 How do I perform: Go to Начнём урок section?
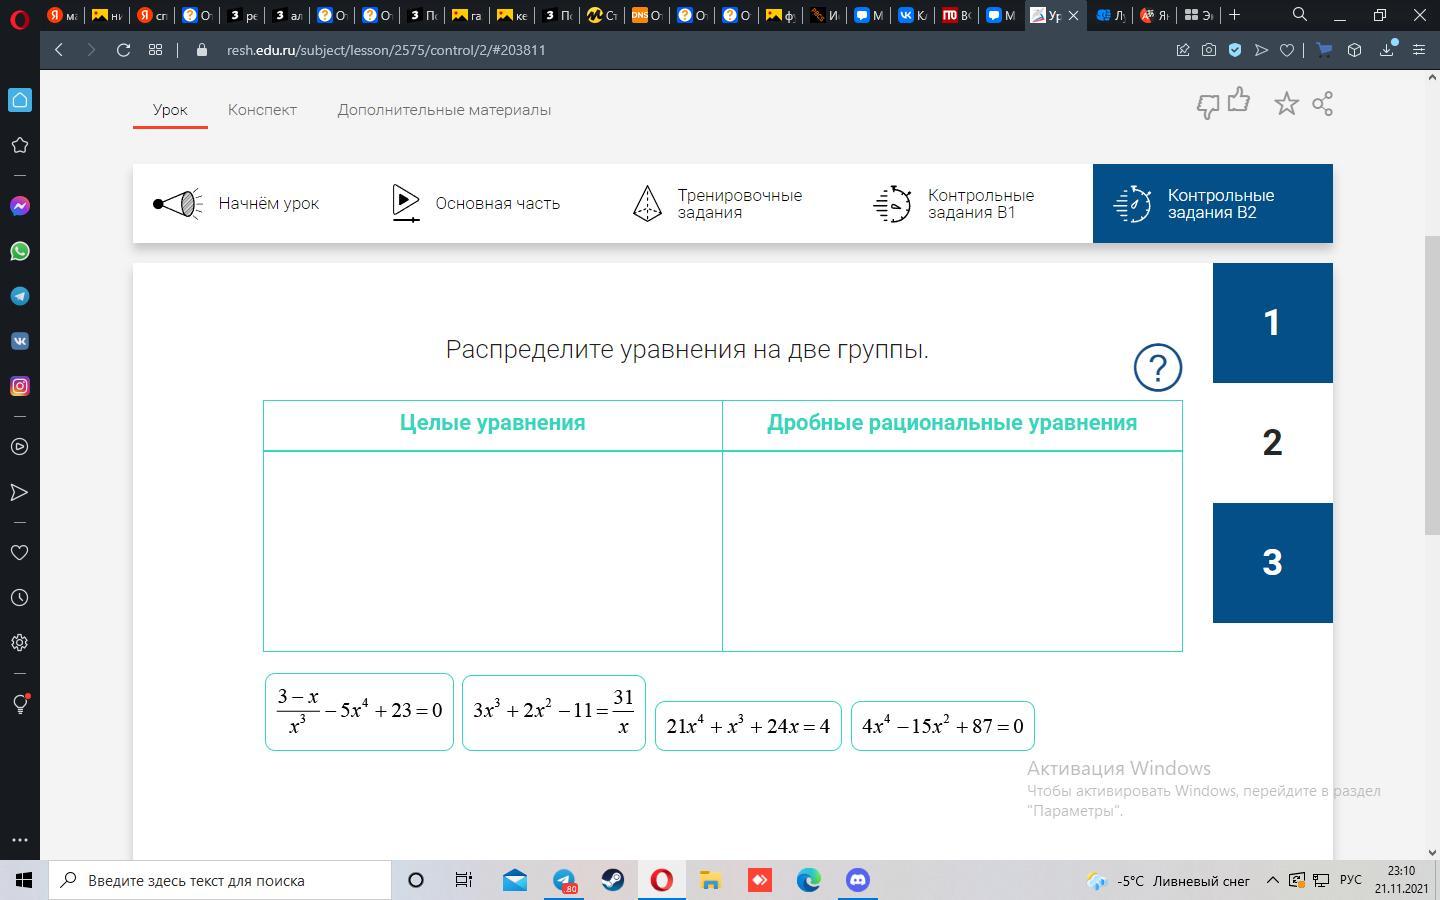click(x=238, y=203)
